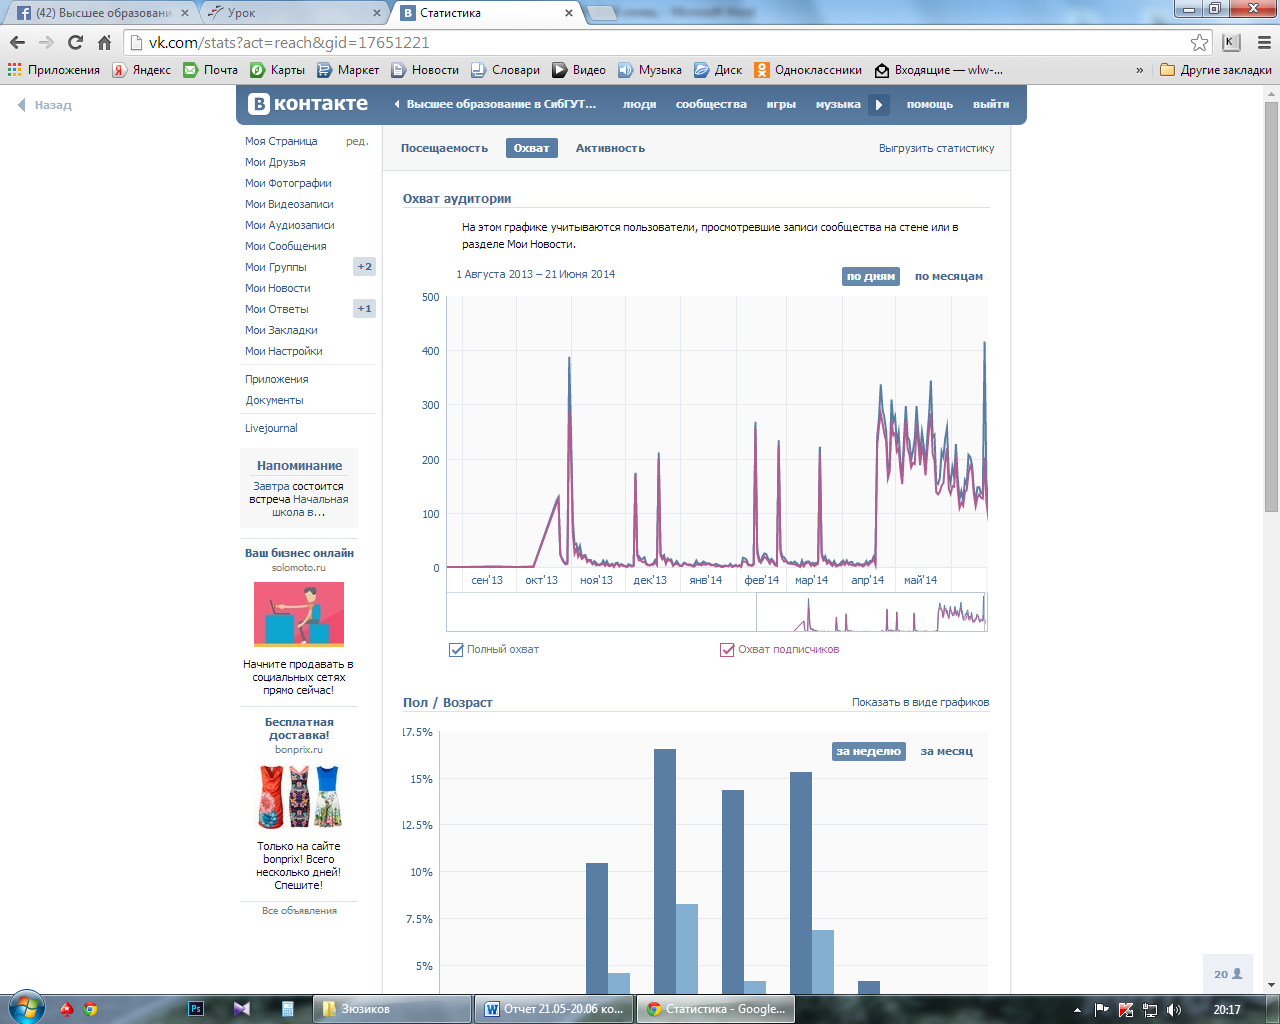The height and width of the screenshot is (1024, 1280).
Task: Open помощь in VK header
Action: tap(930, 104)
